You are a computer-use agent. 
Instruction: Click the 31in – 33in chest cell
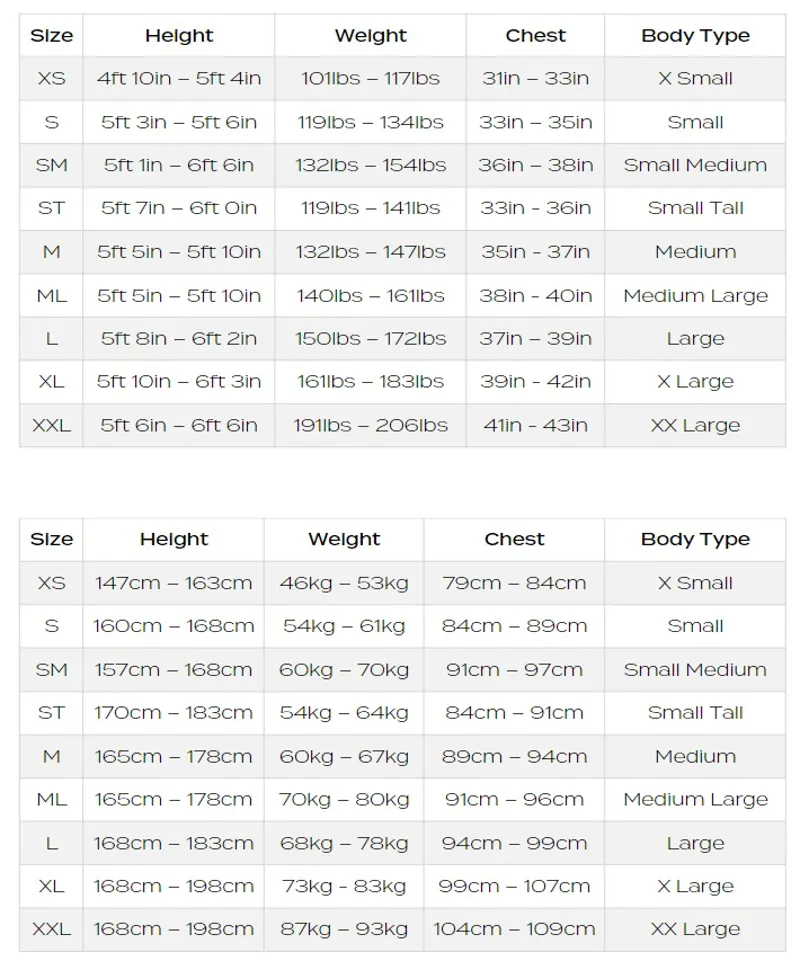(x=535, y=79)
